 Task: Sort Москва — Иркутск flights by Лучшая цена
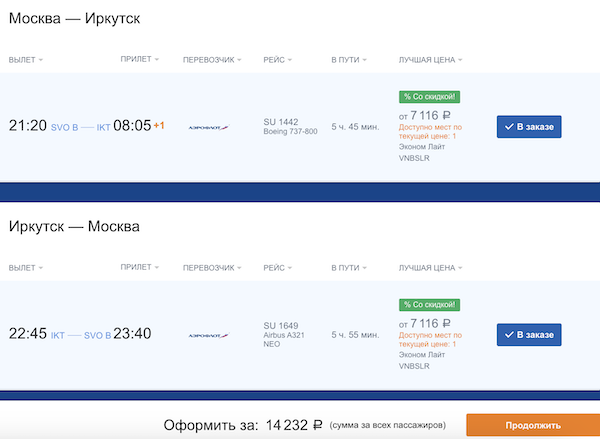432,60
